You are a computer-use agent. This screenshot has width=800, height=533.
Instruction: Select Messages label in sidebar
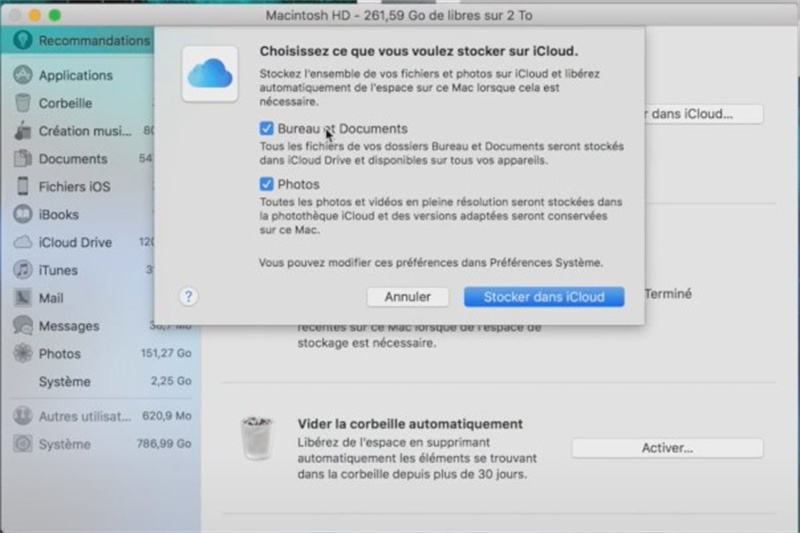pyautogui.click(x=69, y=326)
